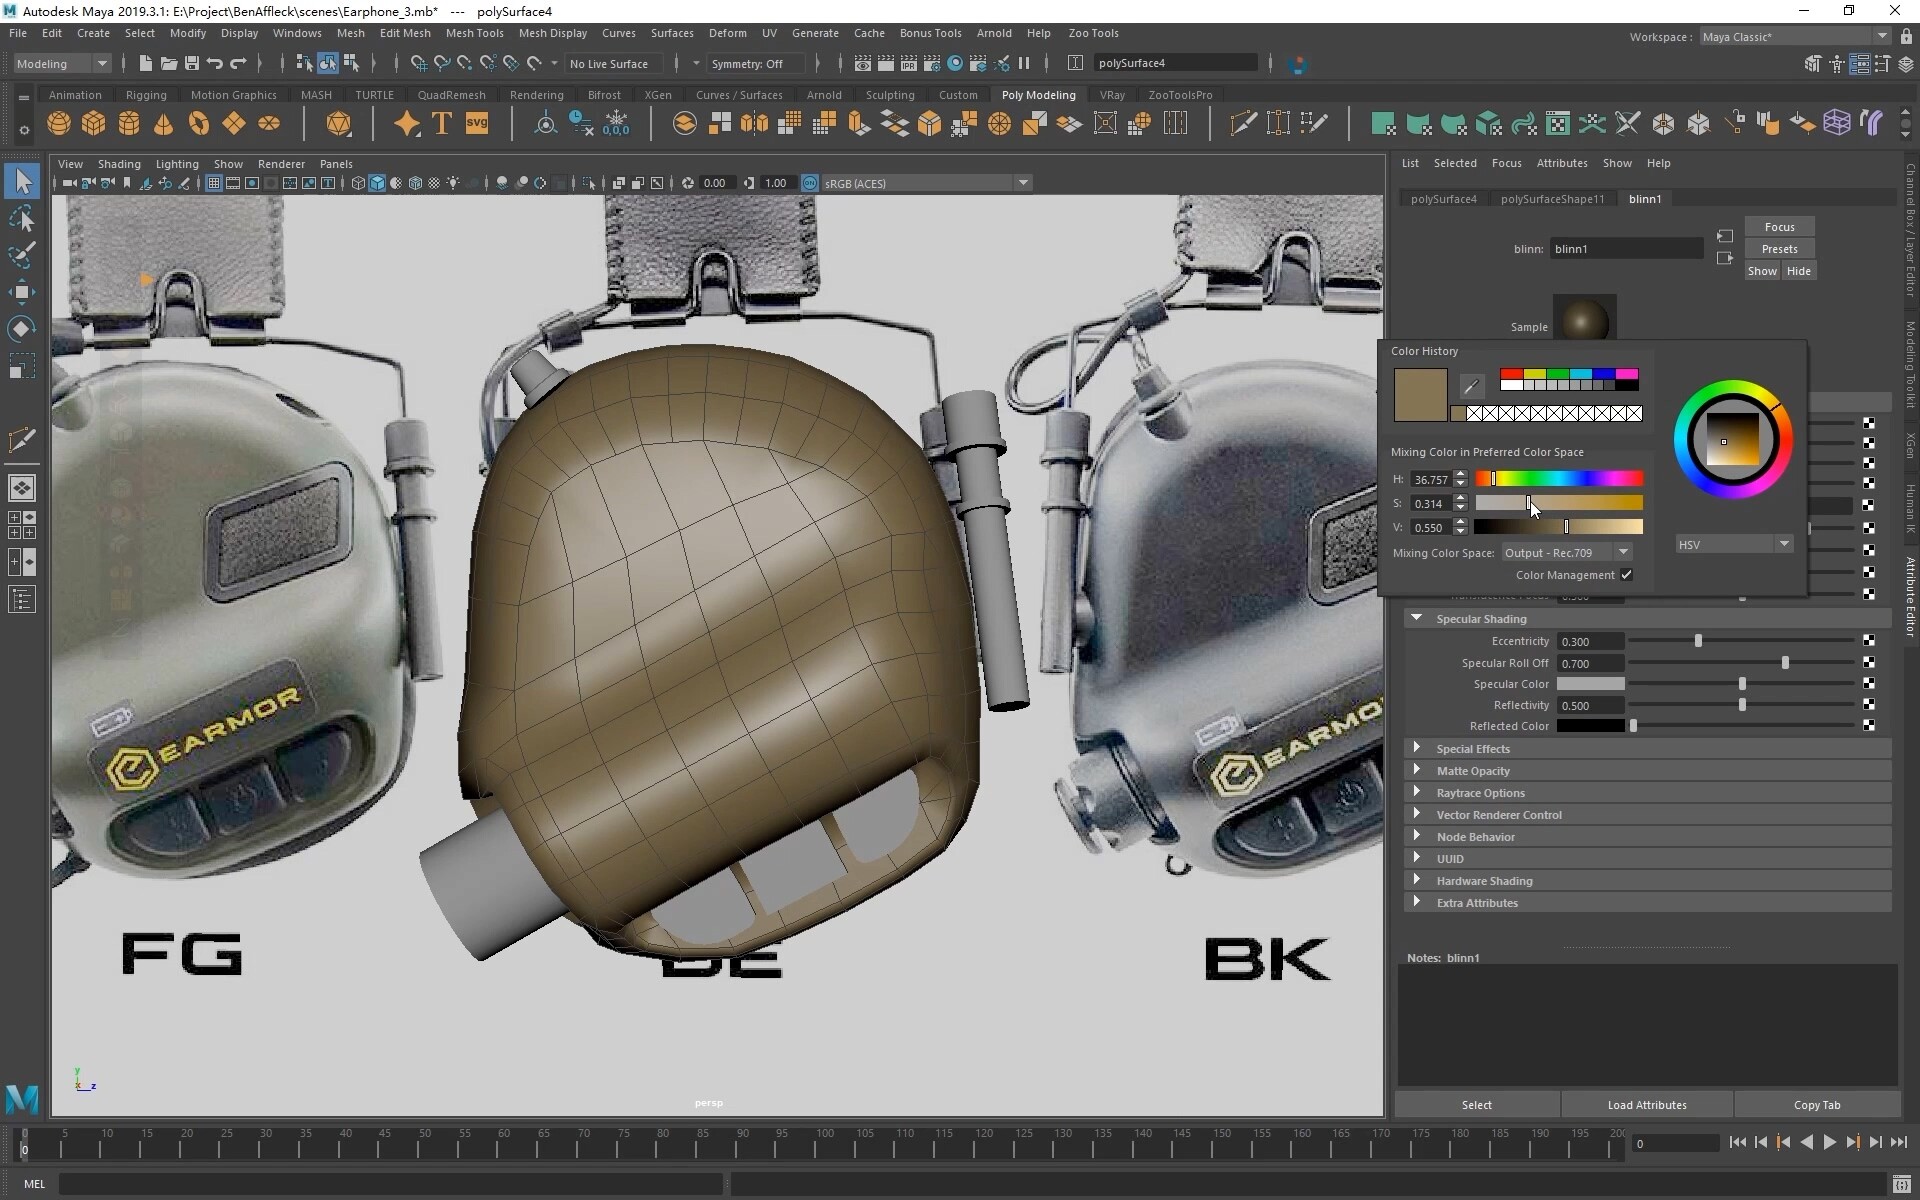Create a polygon sphere from the shelf
This screenshot has height=1200, width=1920.
[x=58, y=123]
